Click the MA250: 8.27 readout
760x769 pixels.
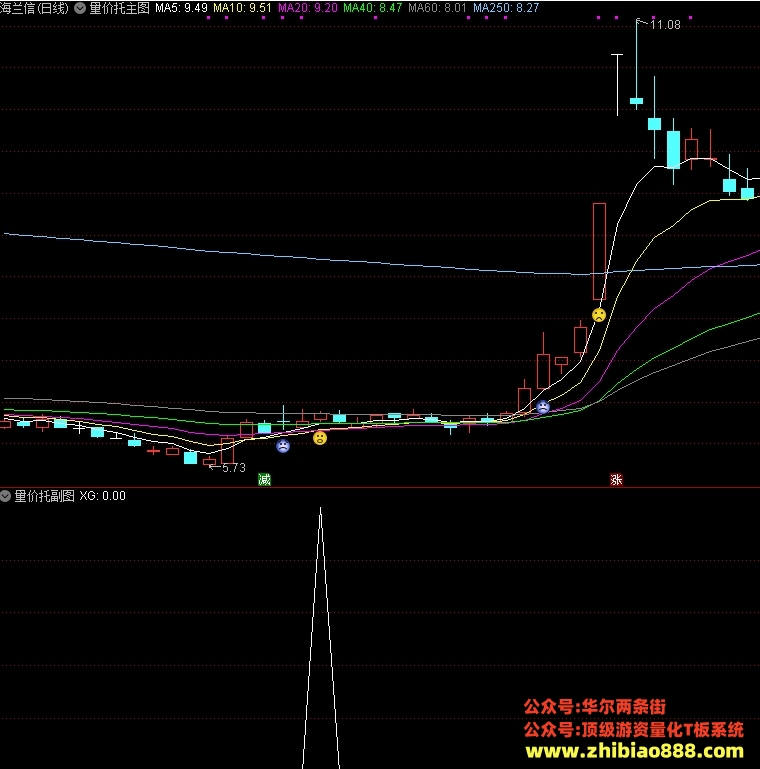click(506, 8)
